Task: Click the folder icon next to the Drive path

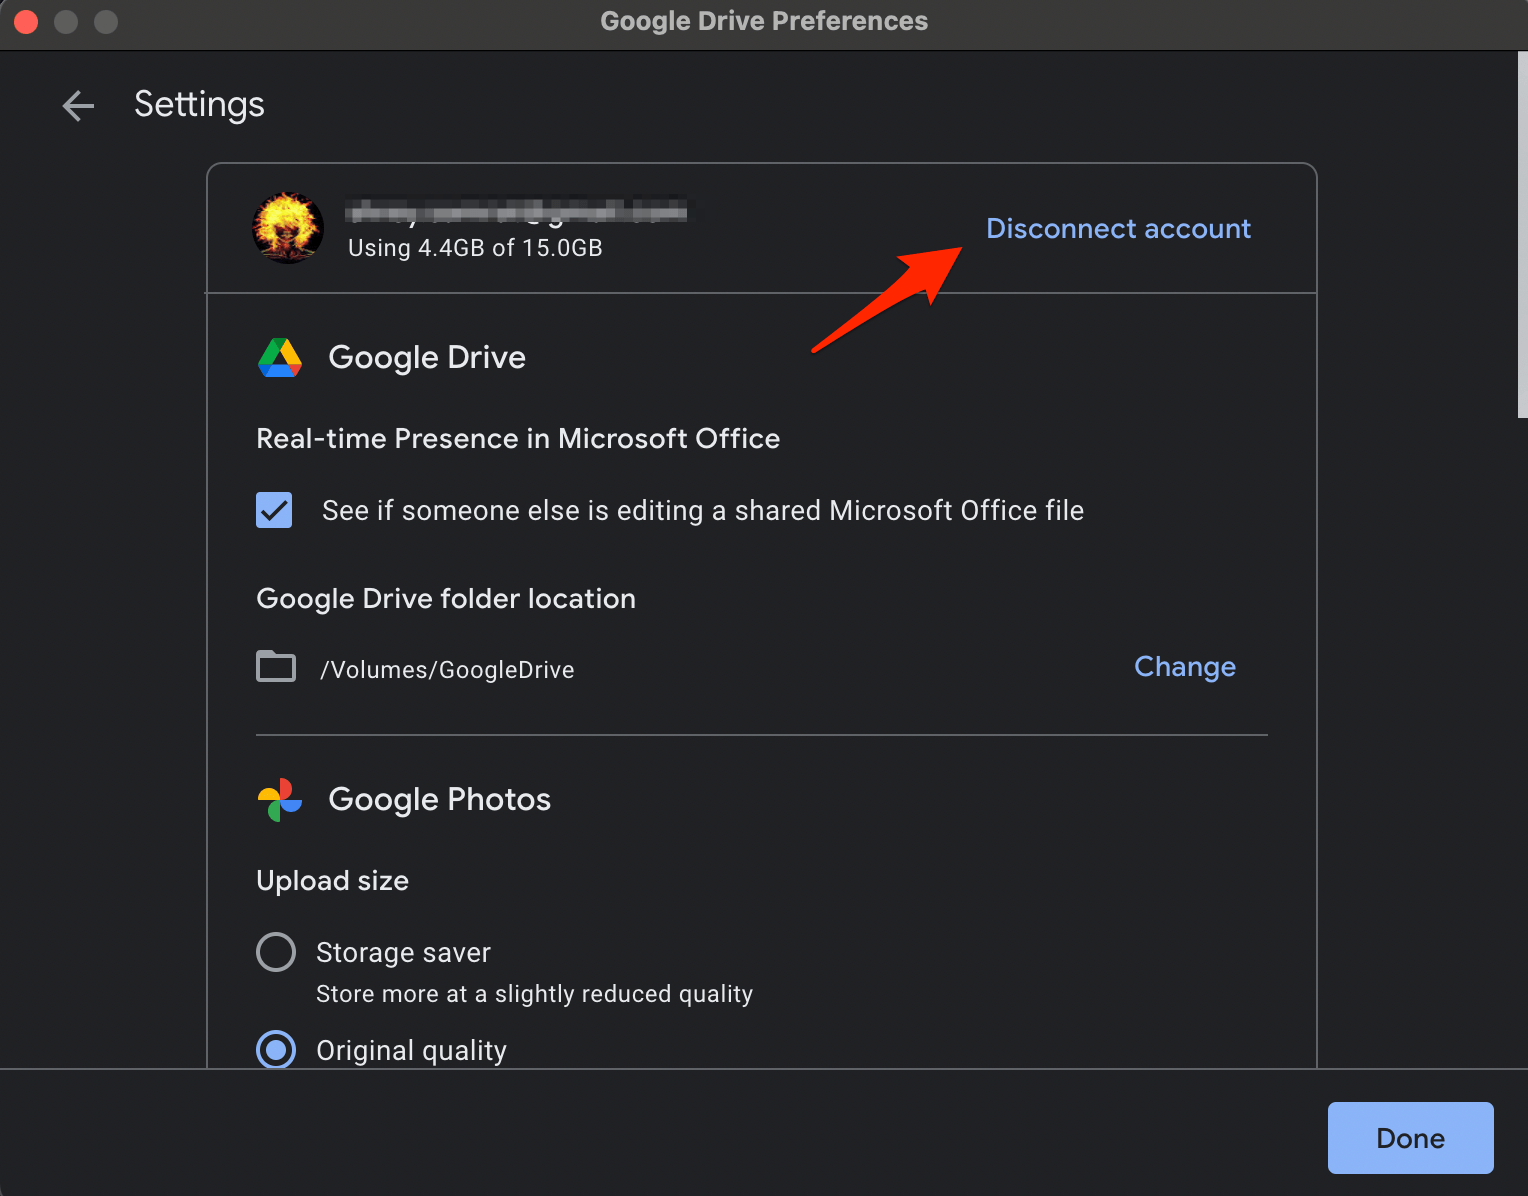Action: click(x=276, y=667)
